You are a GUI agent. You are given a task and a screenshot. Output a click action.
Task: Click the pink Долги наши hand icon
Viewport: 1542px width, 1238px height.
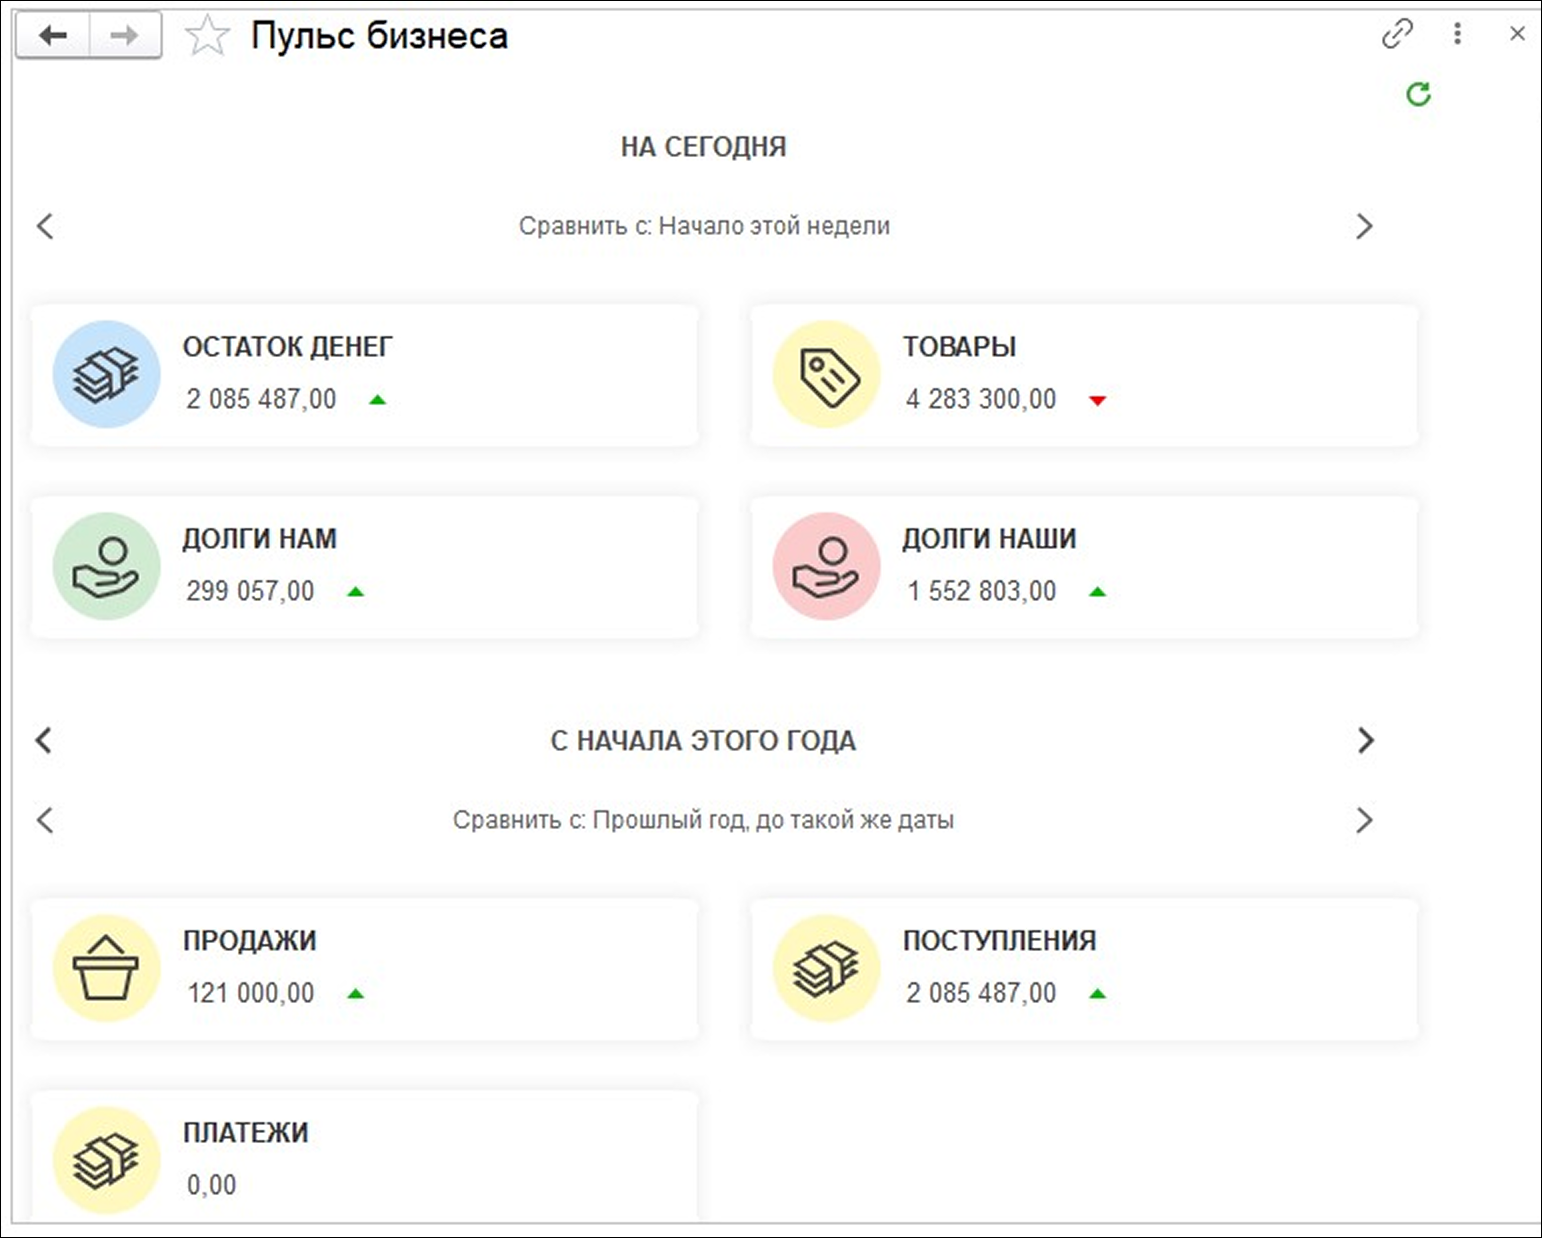pos(827,566)
